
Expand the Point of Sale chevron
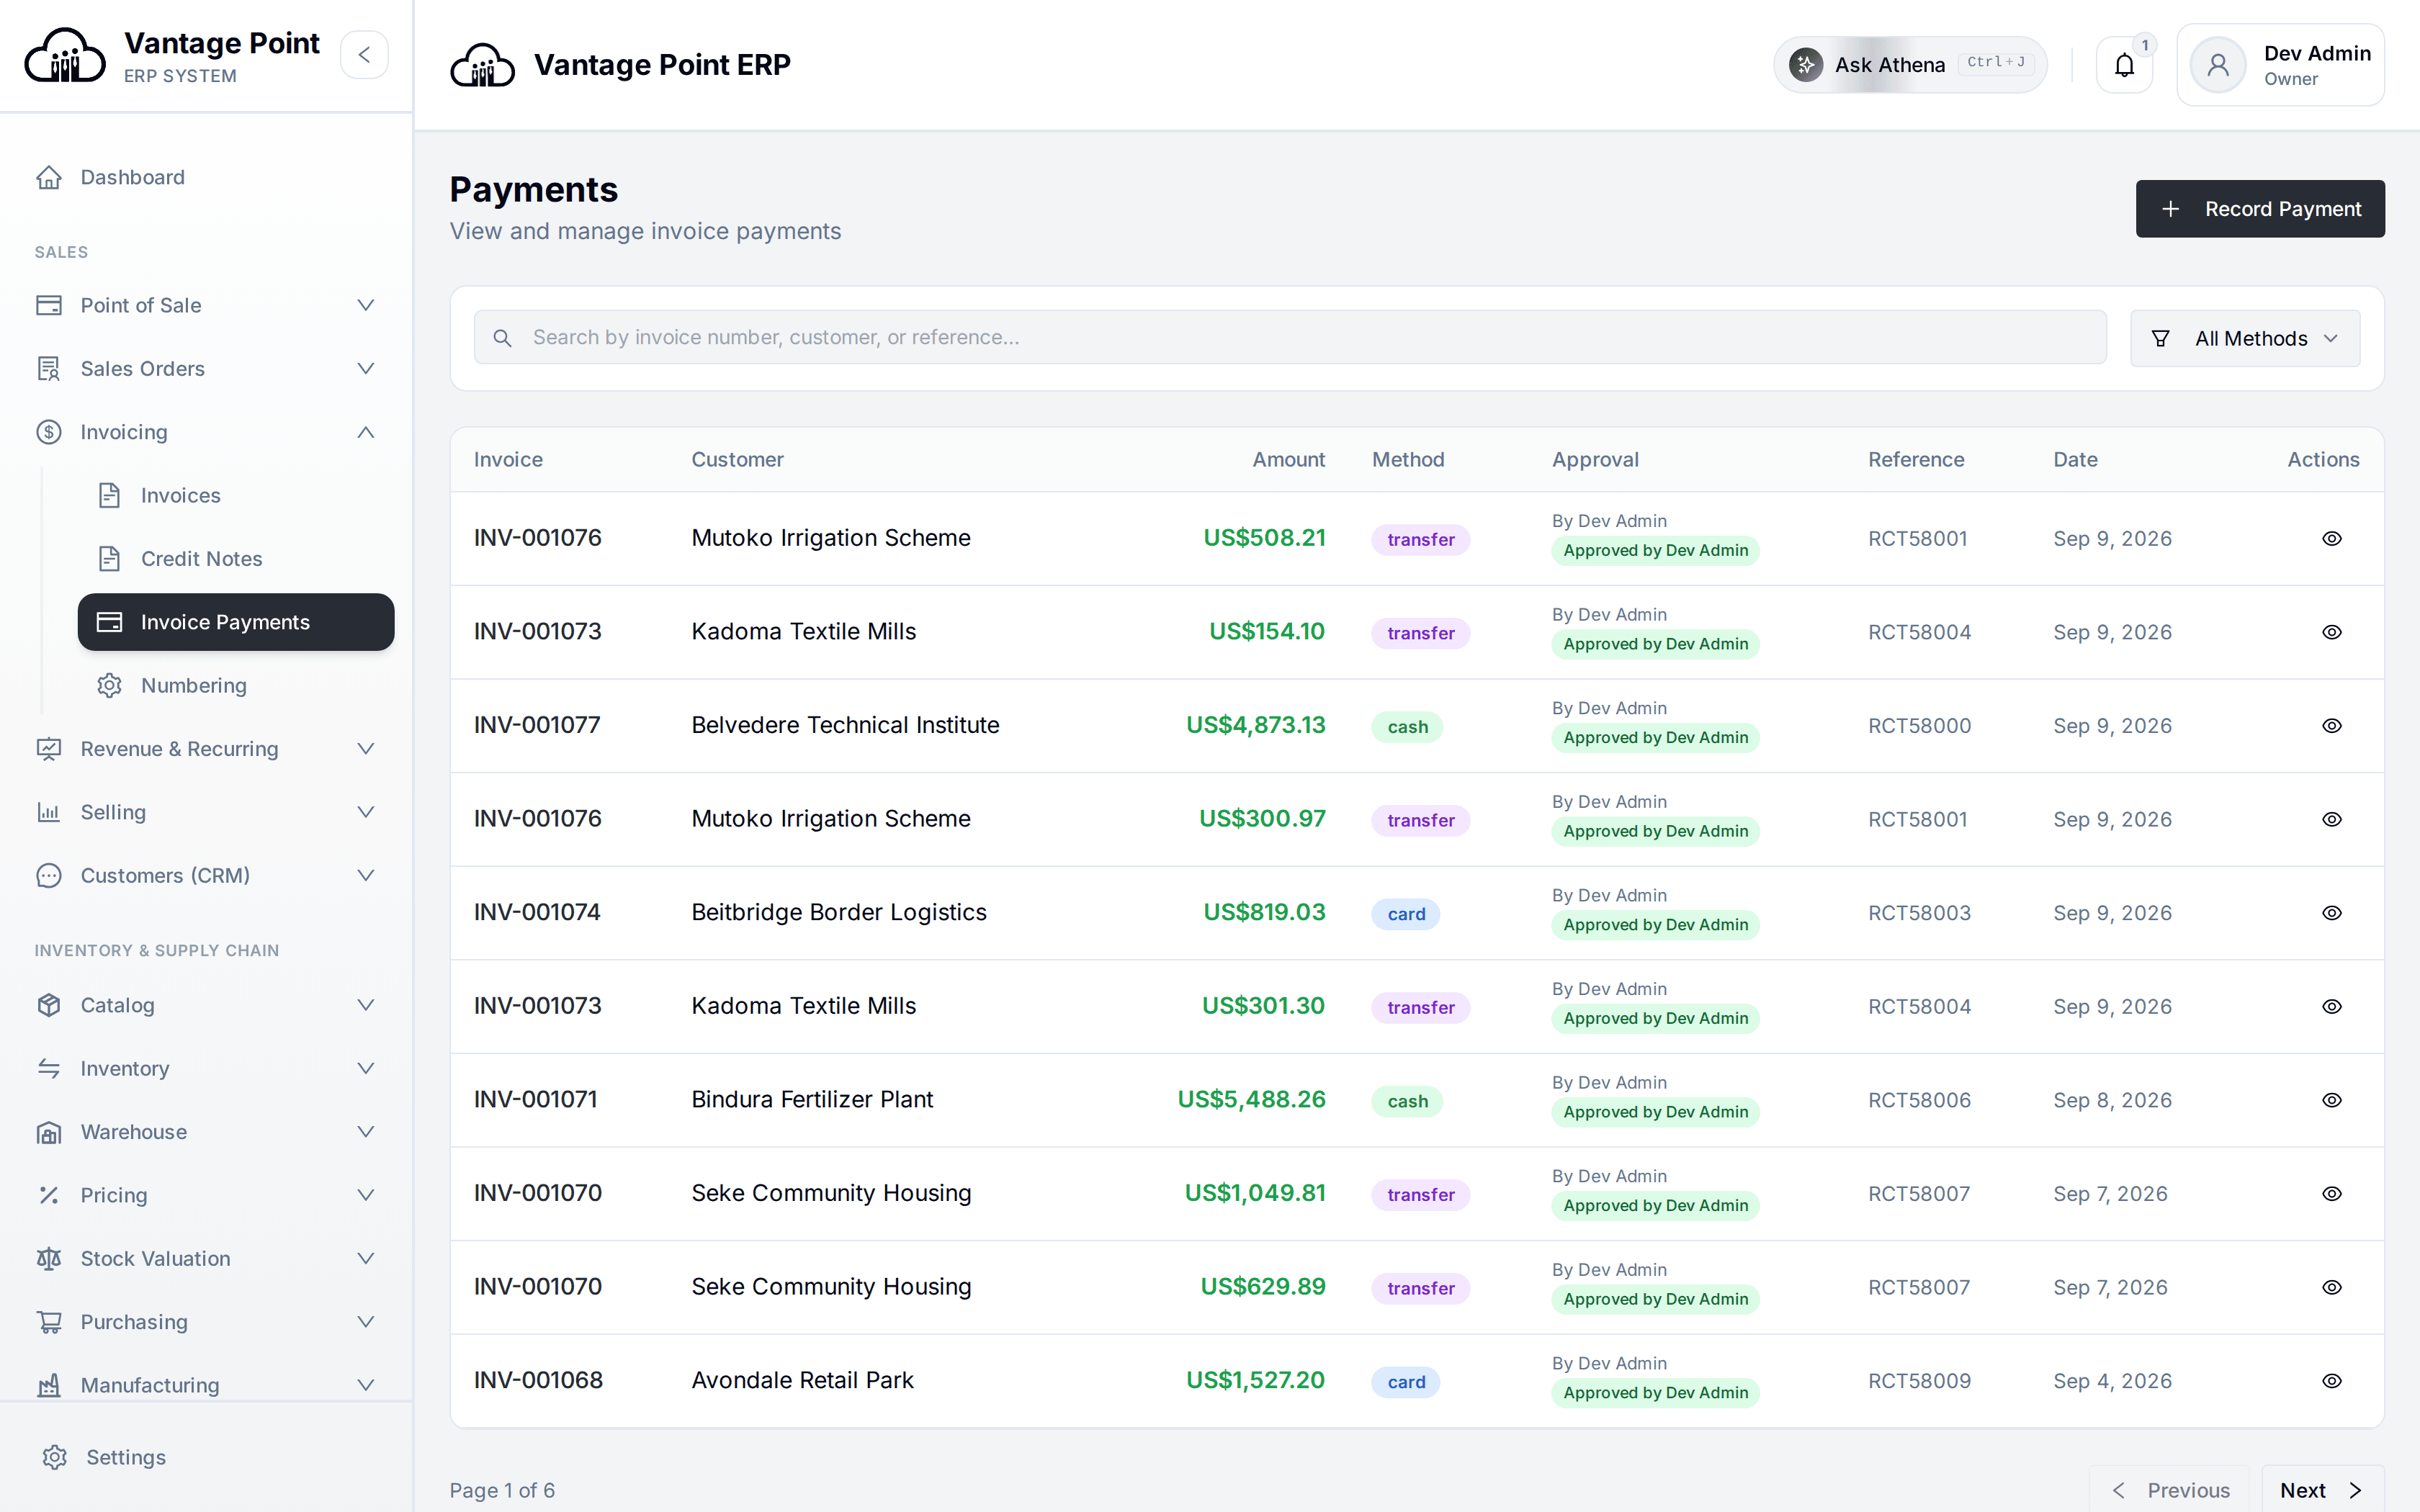[x=366, y=305]
